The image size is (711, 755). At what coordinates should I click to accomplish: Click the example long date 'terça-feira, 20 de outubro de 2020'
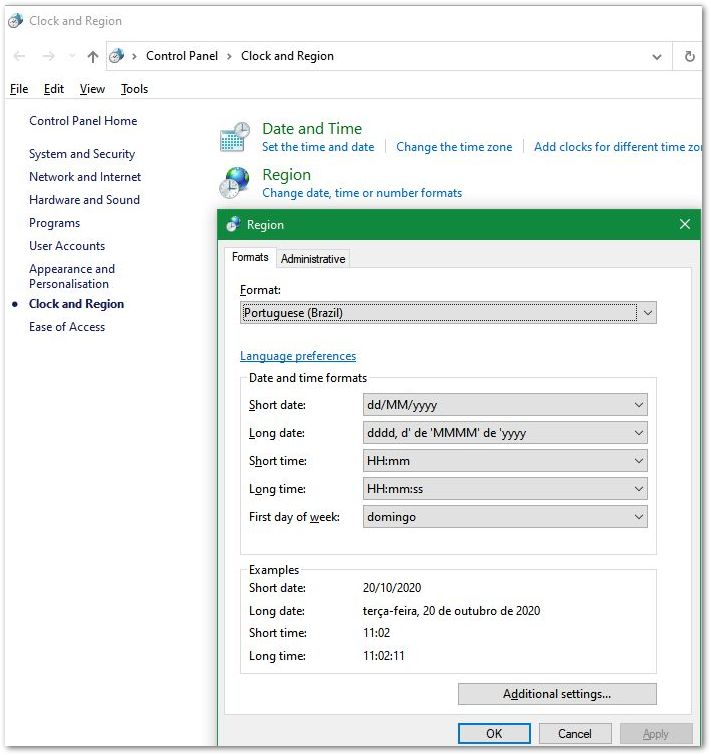[x=452, y=611]
